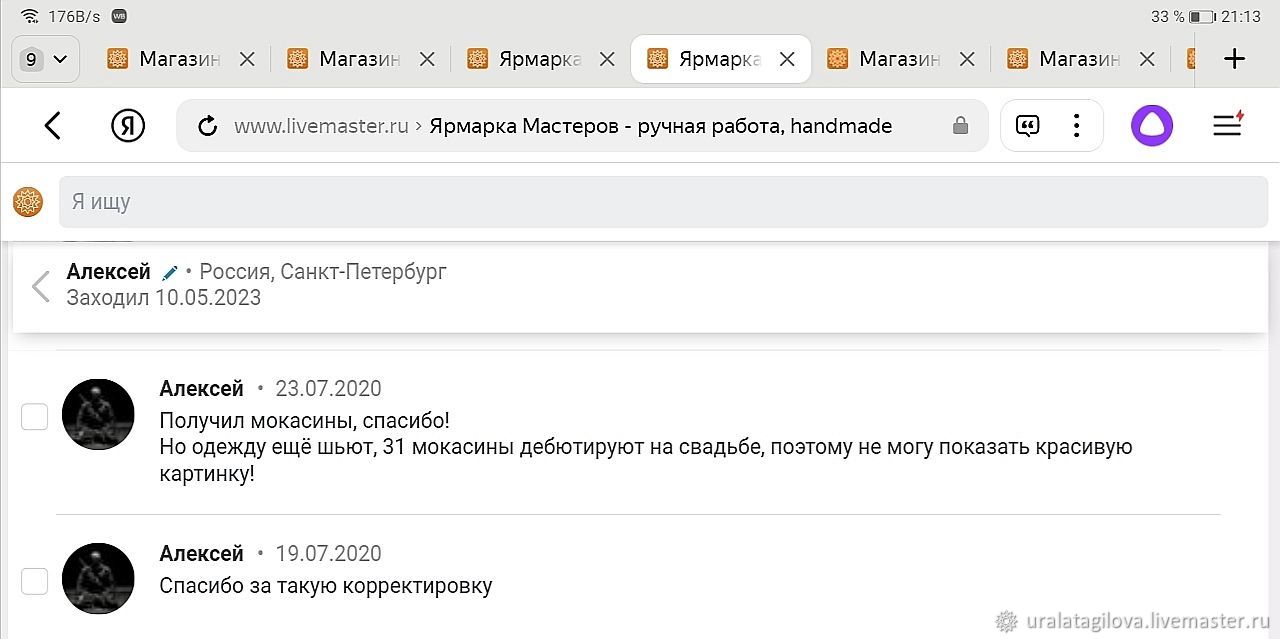
Task: Go back using chevron left of Алексей
Action: pos(40,286)
